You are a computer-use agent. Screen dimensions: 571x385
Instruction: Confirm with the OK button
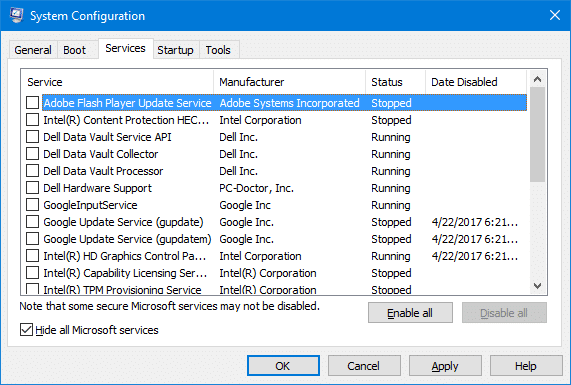283,366
